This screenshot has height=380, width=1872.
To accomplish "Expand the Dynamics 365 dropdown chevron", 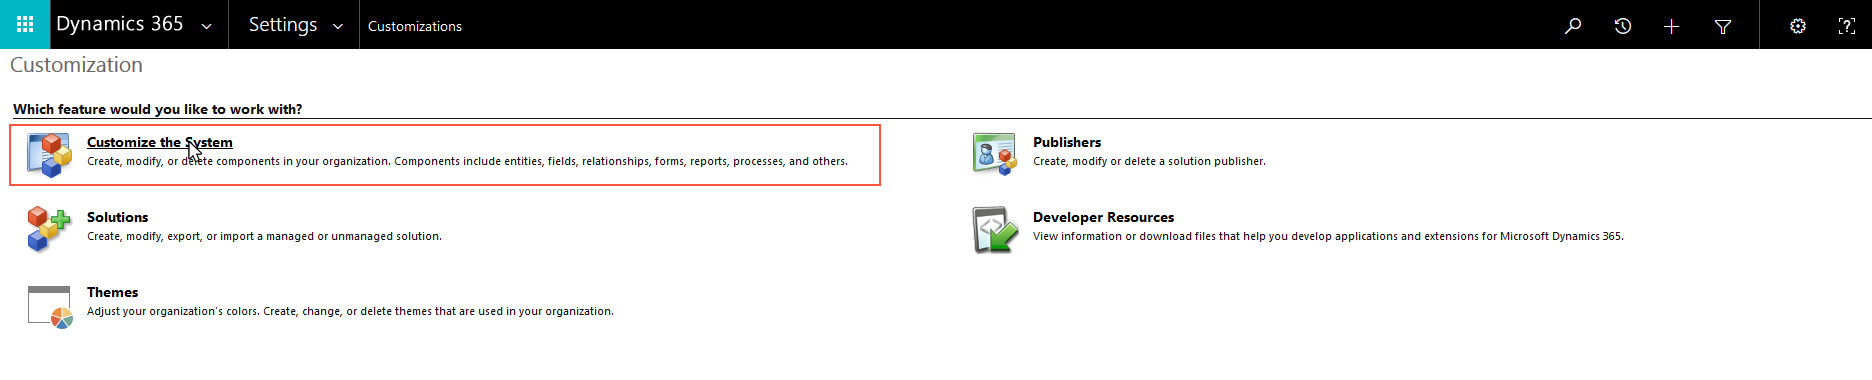I will click(x=207, y=27).
